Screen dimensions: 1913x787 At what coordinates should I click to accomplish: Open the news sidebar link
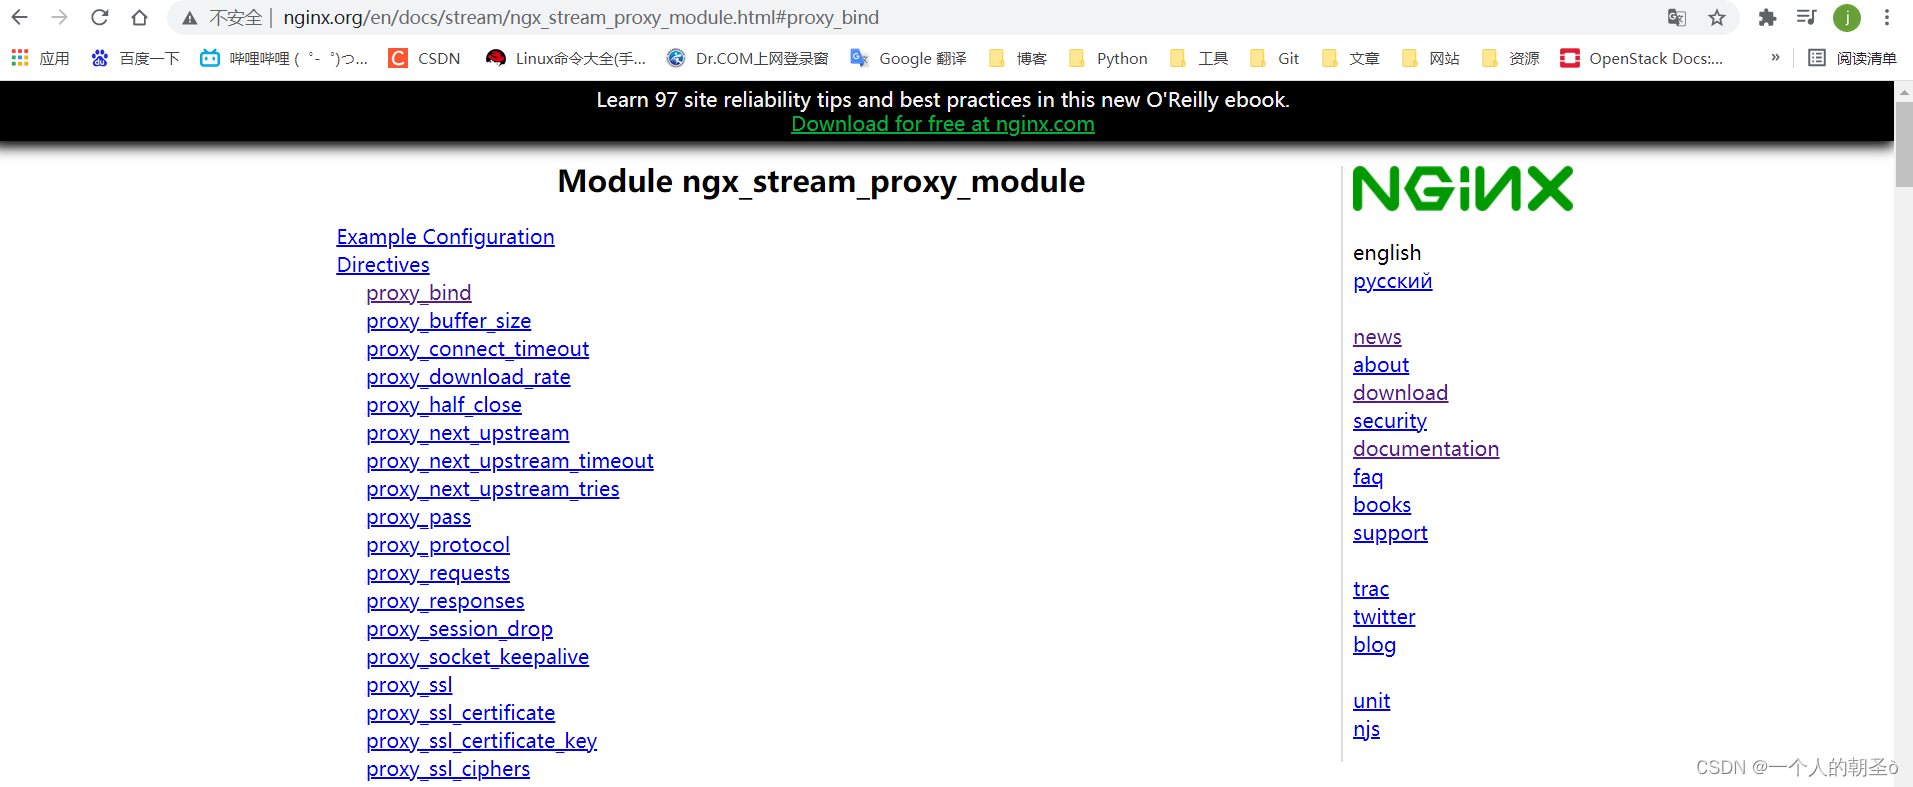coord(1377,337)
